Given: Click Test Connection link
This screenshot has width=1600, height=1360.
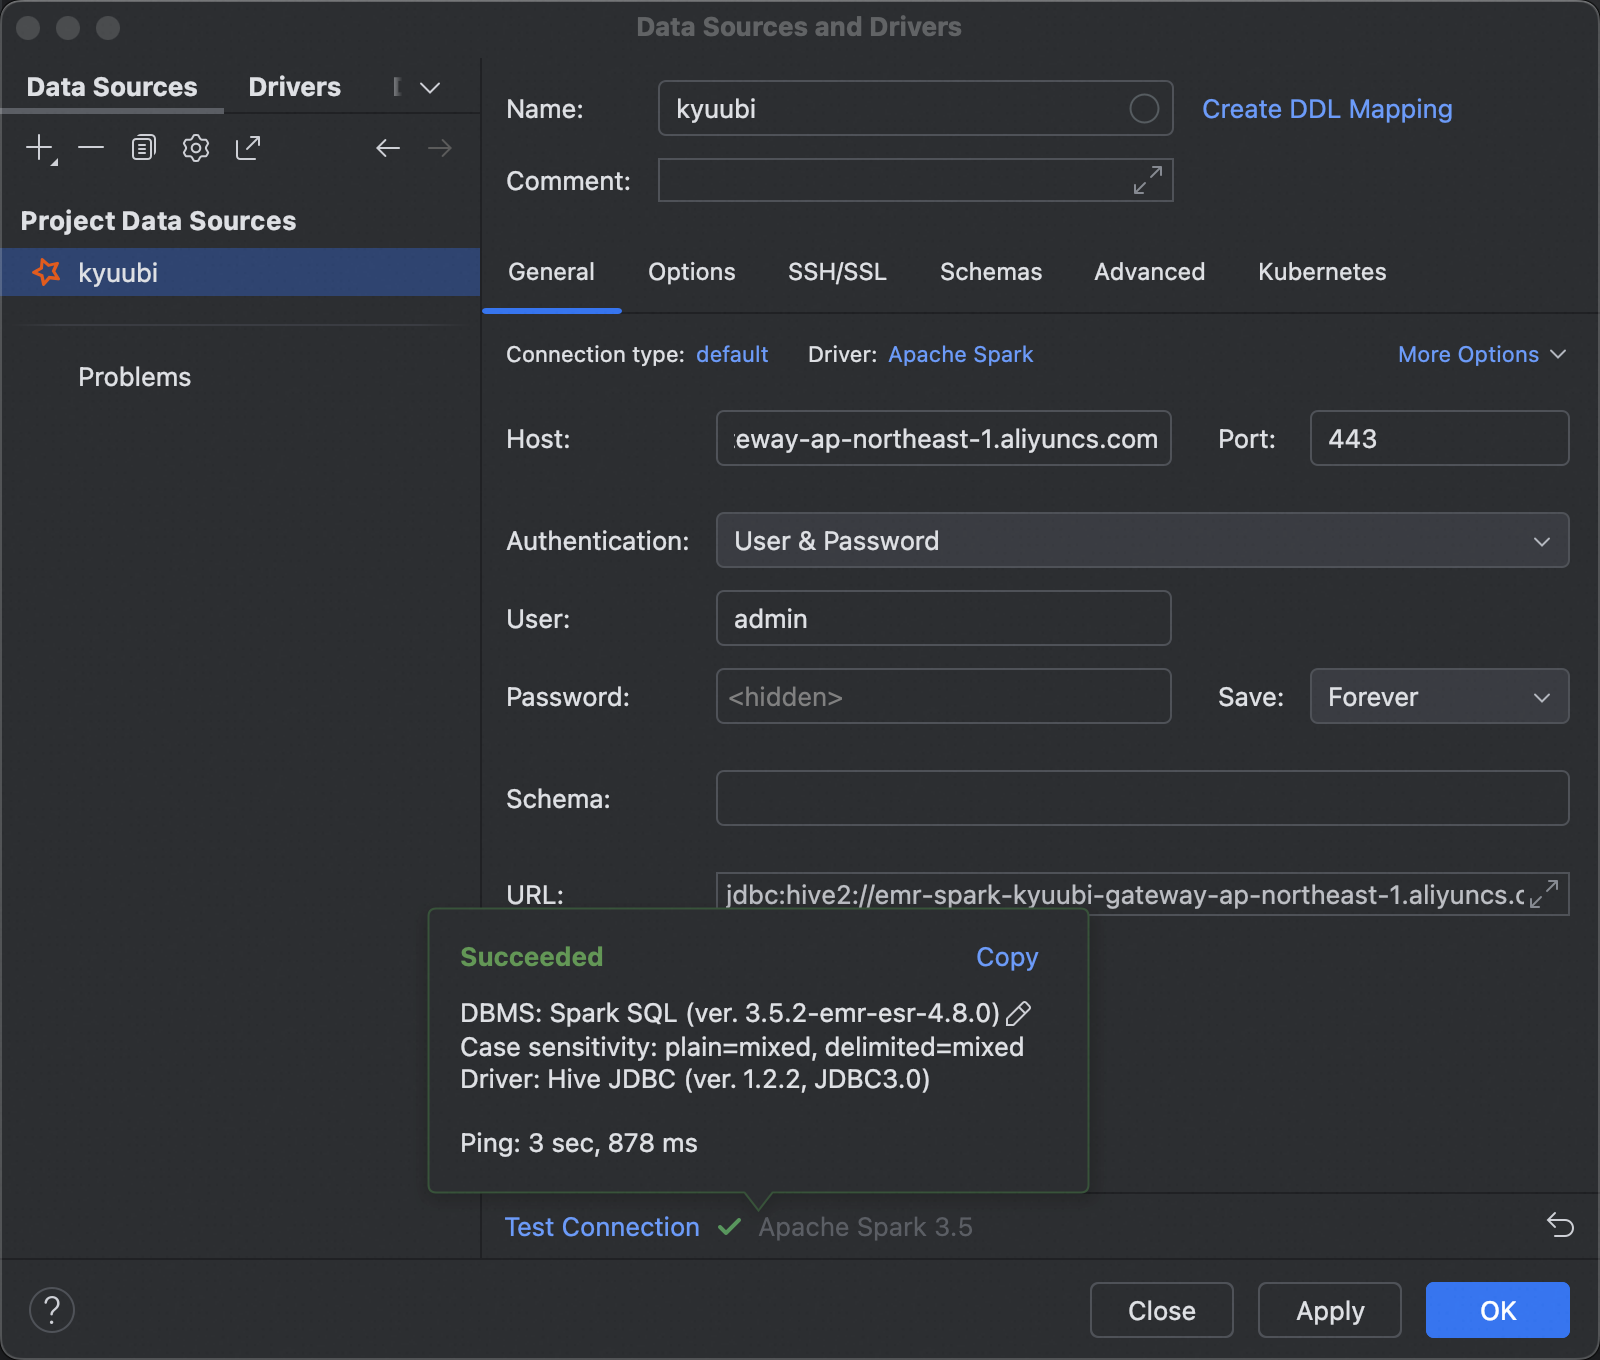Looking at the screenshot, I should pos(602,1227).
